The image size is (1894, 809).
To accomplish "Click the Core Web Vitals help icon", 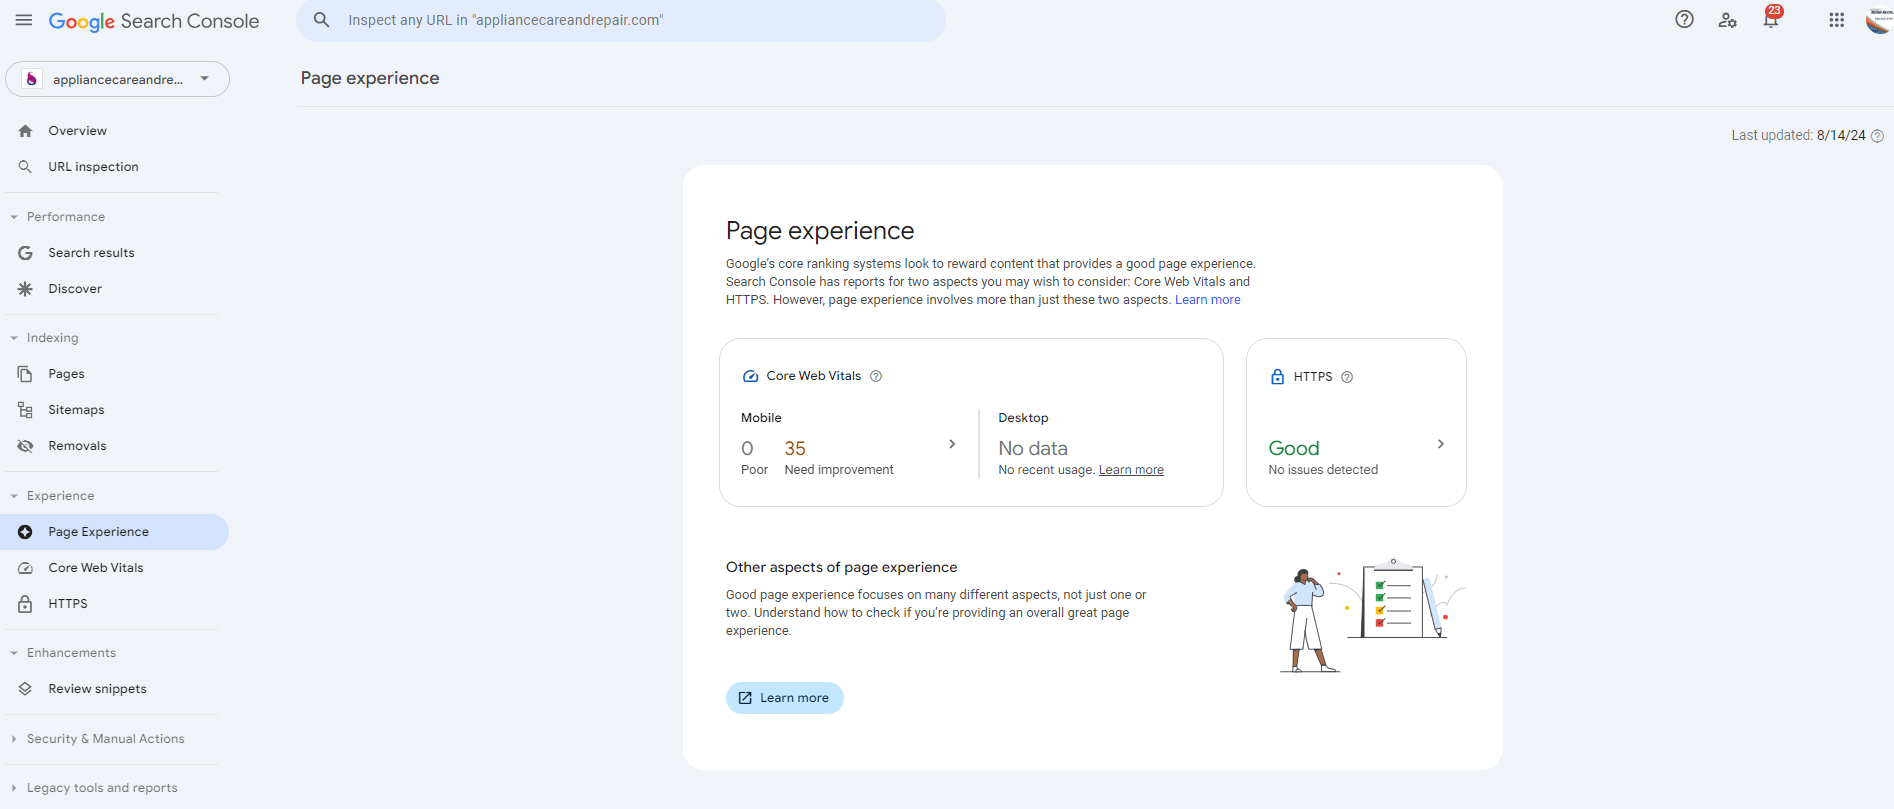I will (876, 376).
